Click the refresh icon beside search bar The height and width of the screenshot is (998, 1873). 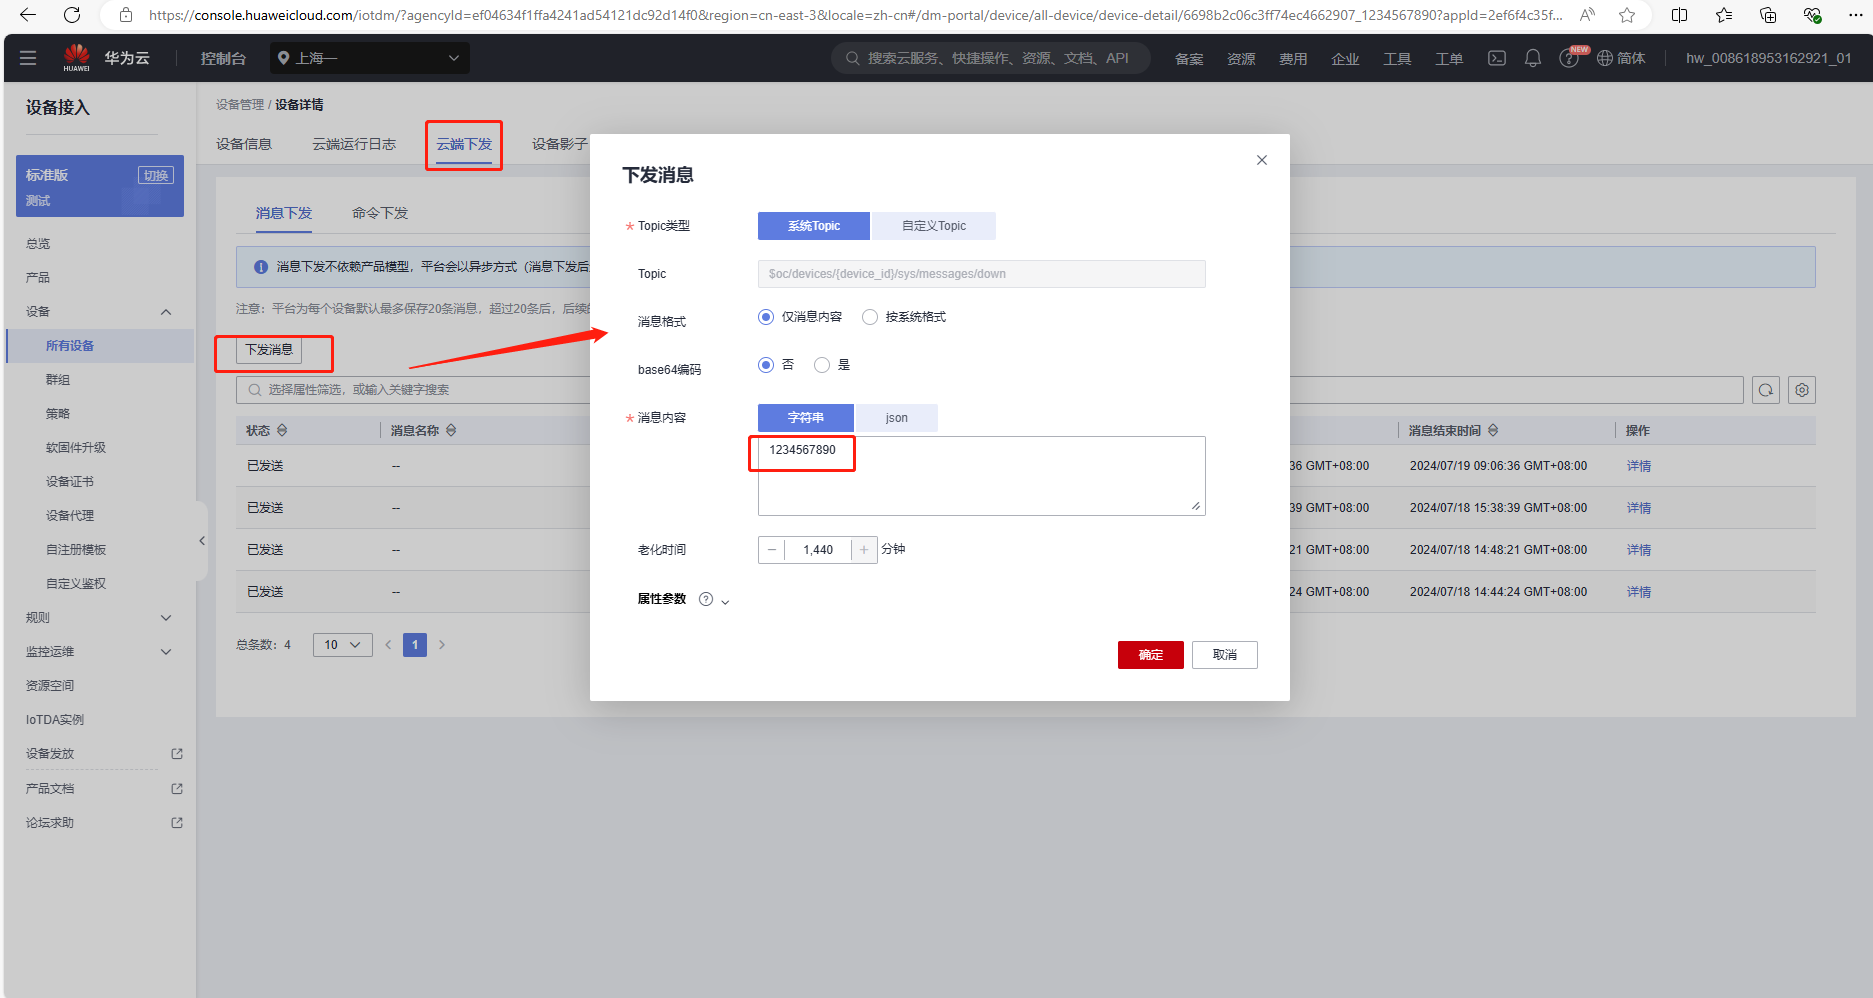point(1766,390)
